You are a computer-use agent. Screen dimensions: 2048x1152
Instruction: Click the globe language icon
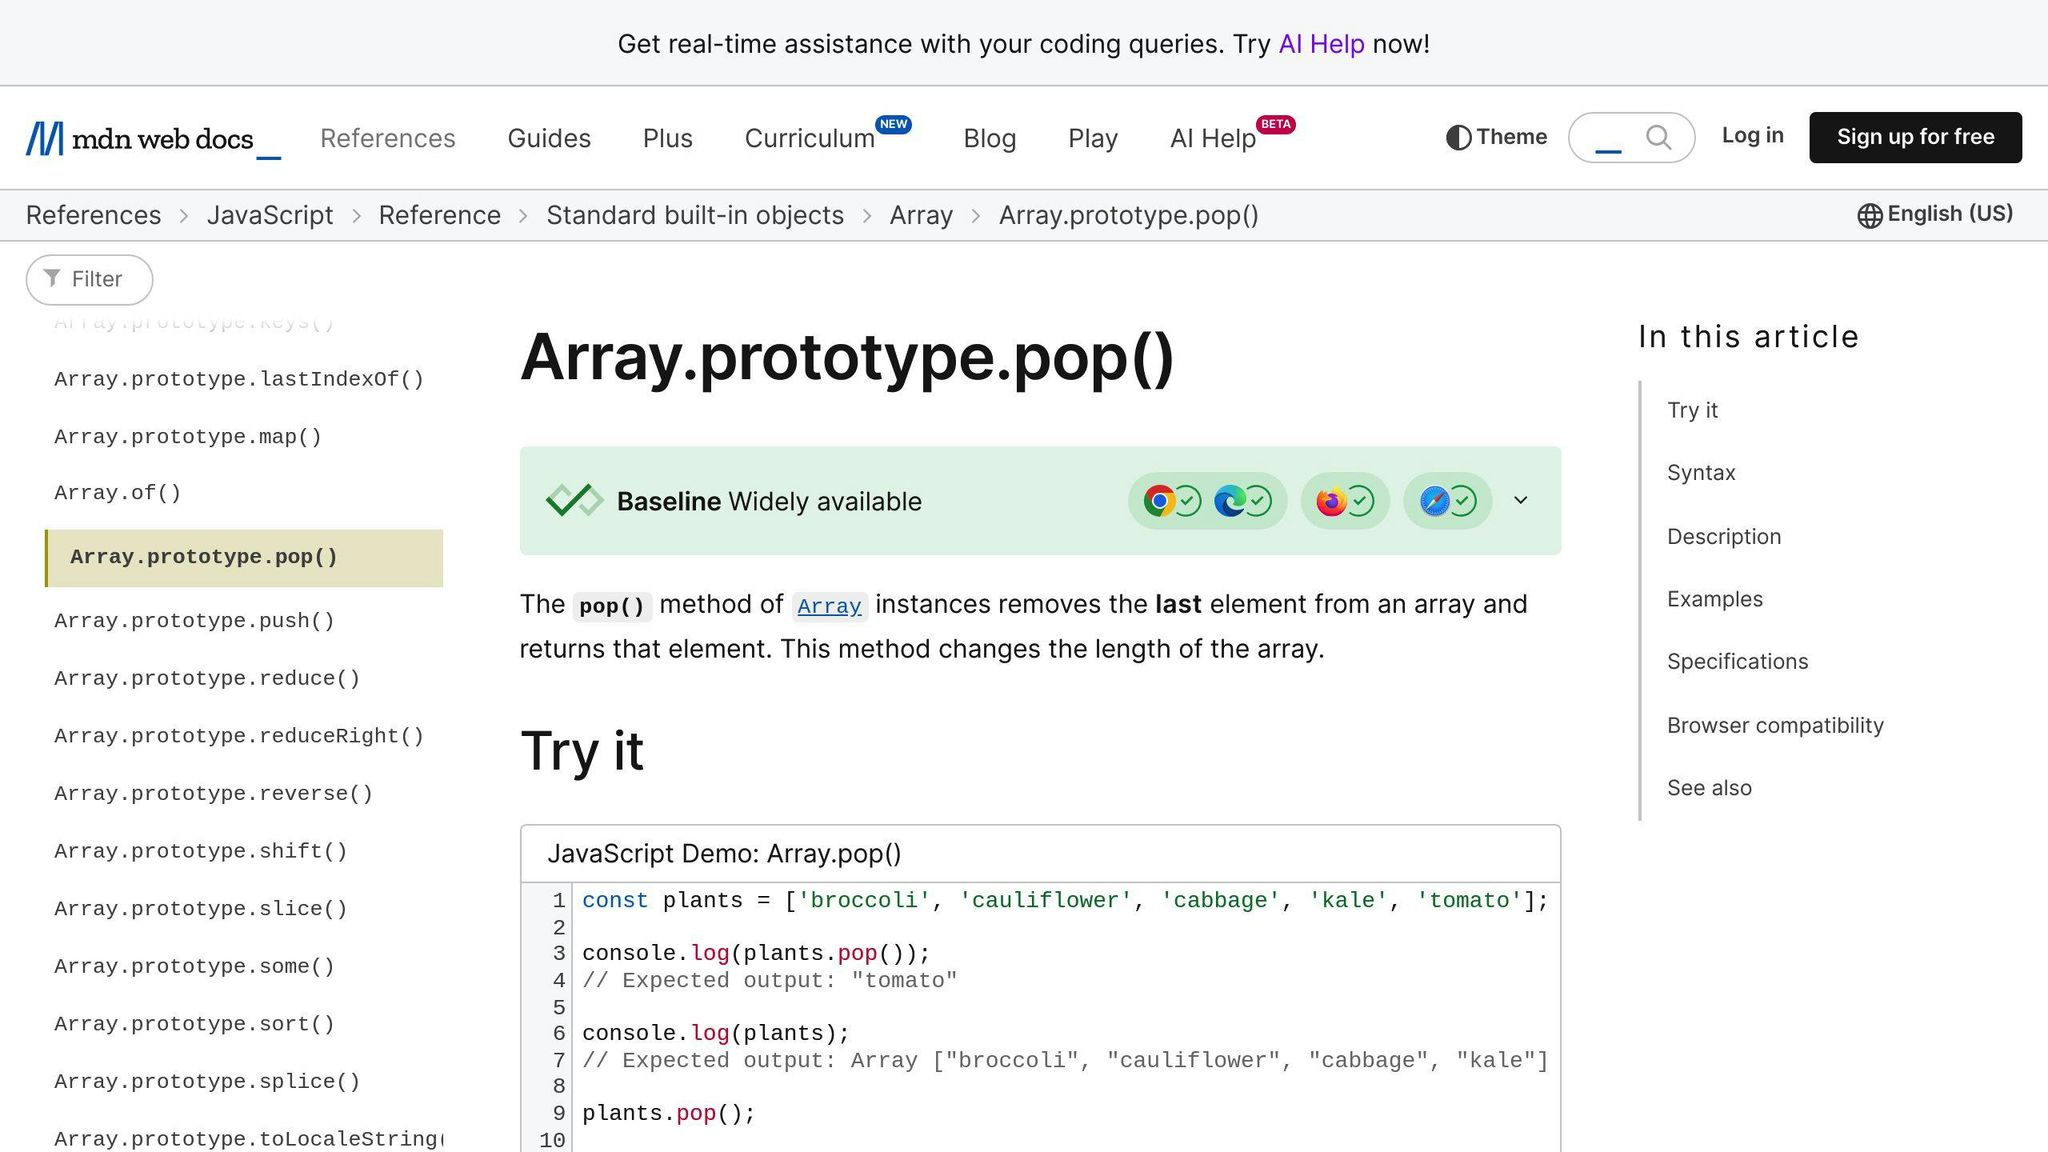pos(1869,215)
